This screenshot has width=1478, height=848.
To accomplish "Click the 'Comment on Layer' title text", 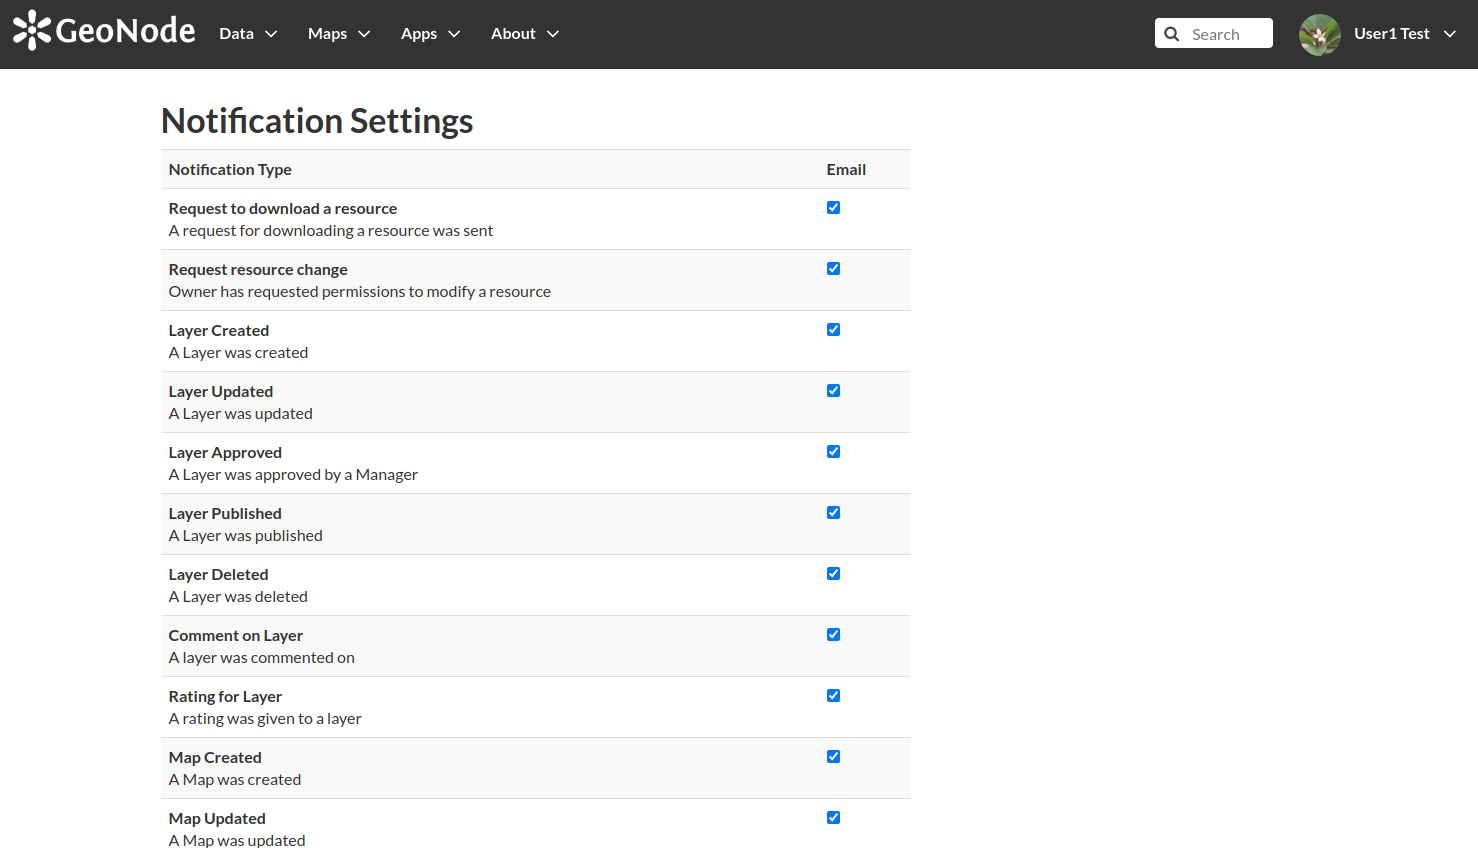I will pyautogui.click(x=236, y=636).
